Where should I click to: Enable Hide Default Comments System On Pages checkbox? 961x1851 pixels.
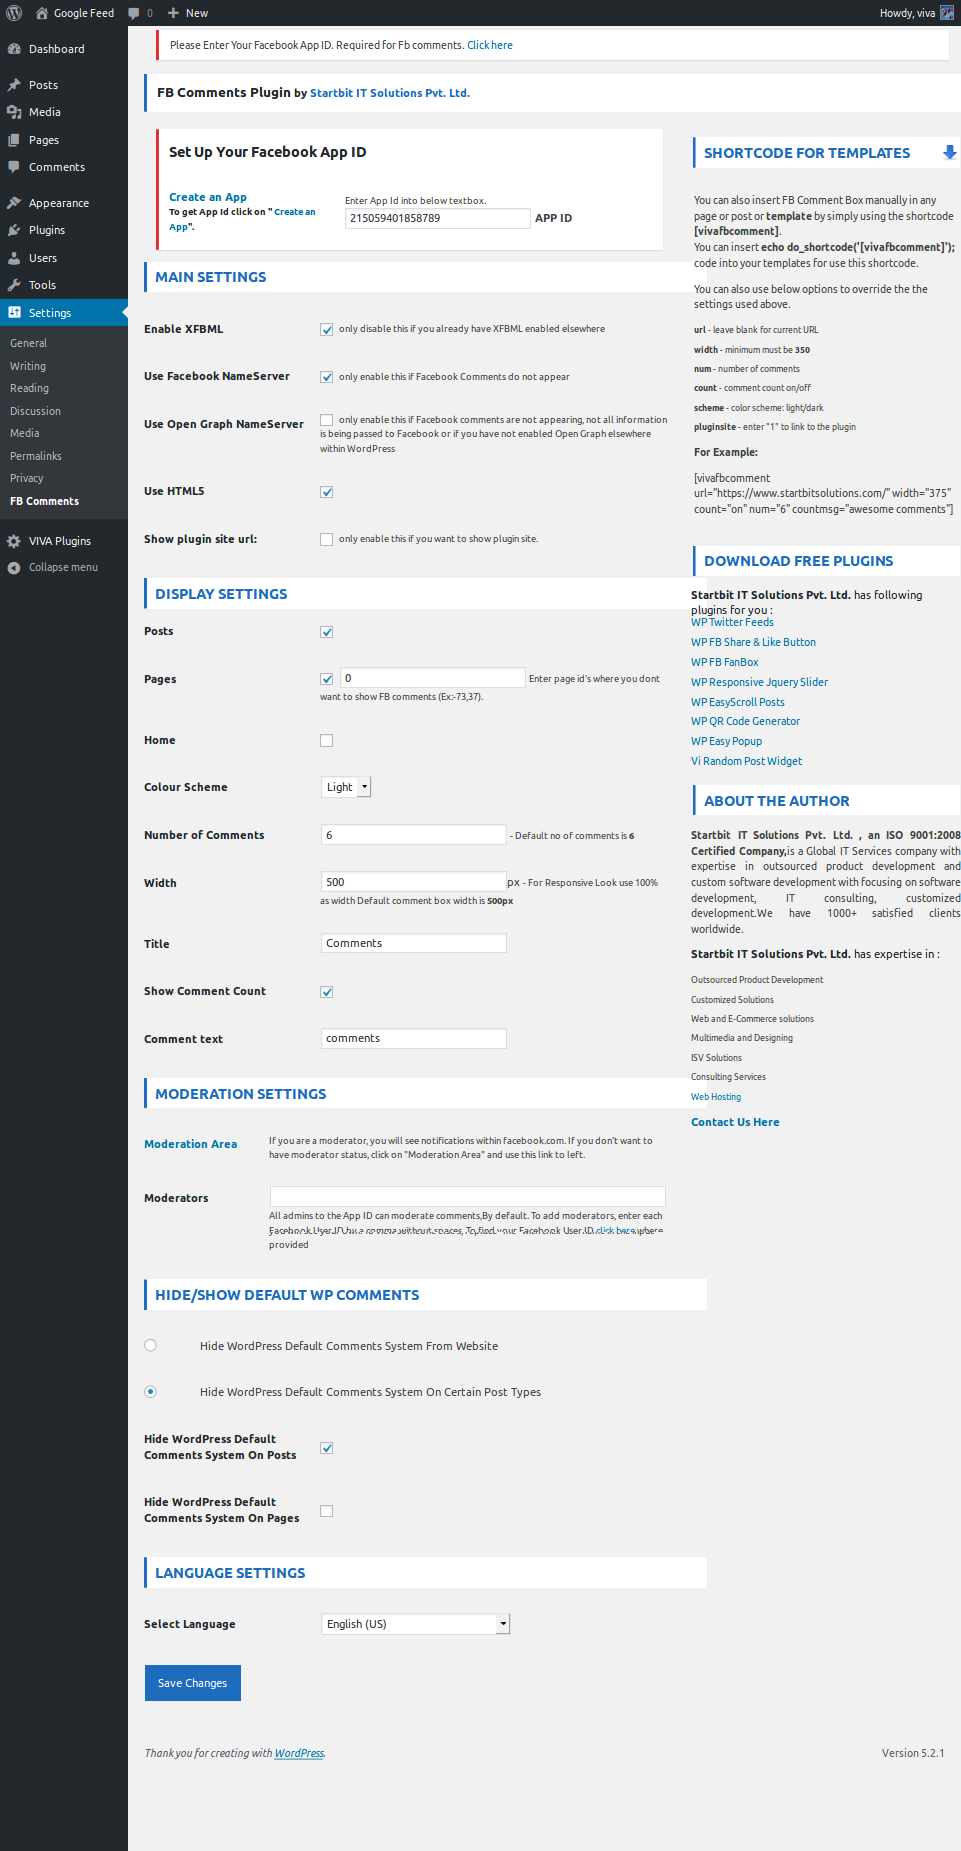click(x=326, y=1511)
